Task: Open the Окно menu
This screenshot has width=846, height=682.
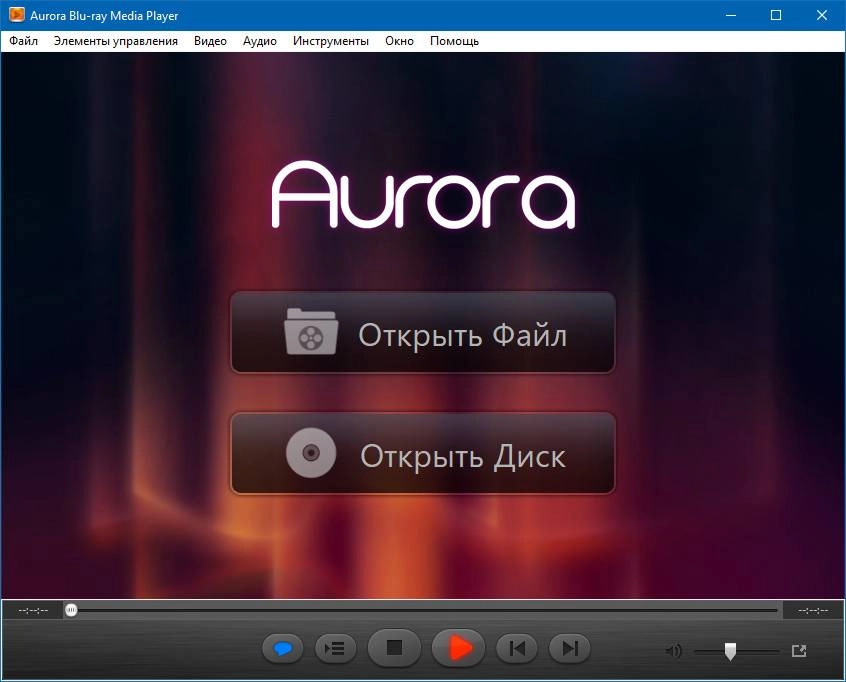Action: pos(399,41)
